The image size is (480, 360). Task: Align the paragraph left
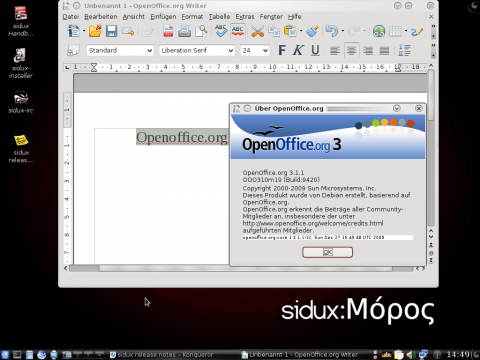point(335,51)
